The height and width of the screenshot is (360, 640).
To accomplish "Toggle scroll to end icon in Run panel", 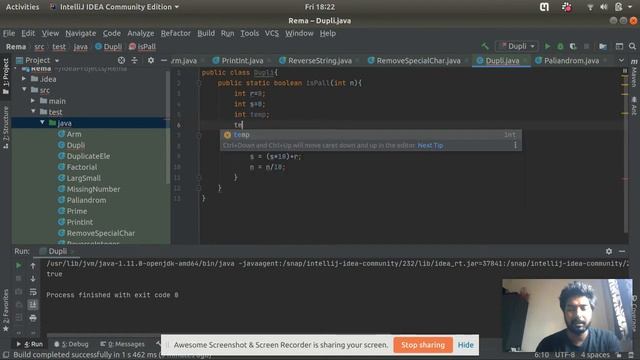I will pyautogui.click(x=33, y=304).
